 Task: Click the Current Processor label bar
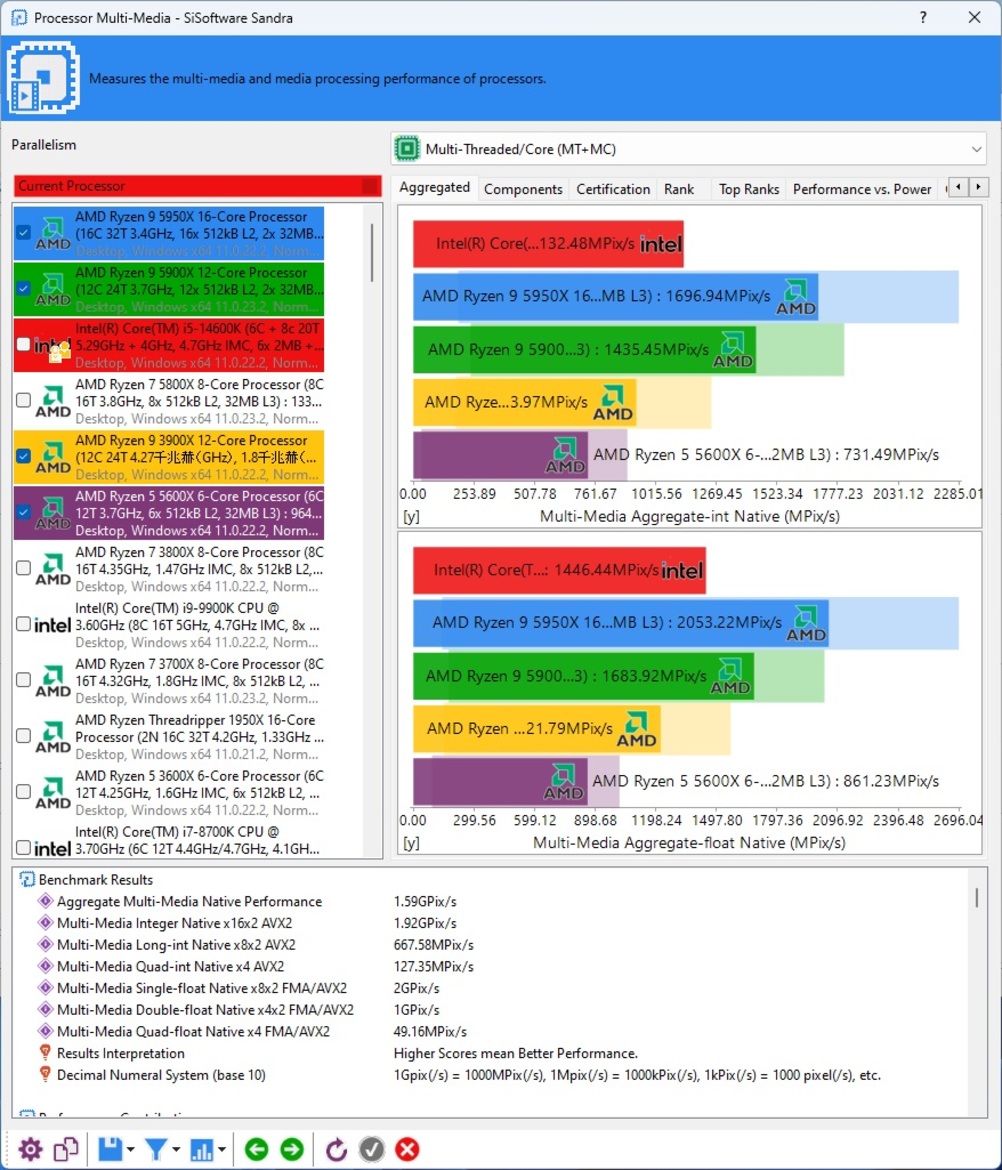pyautogui.click(x=197, y=186)
